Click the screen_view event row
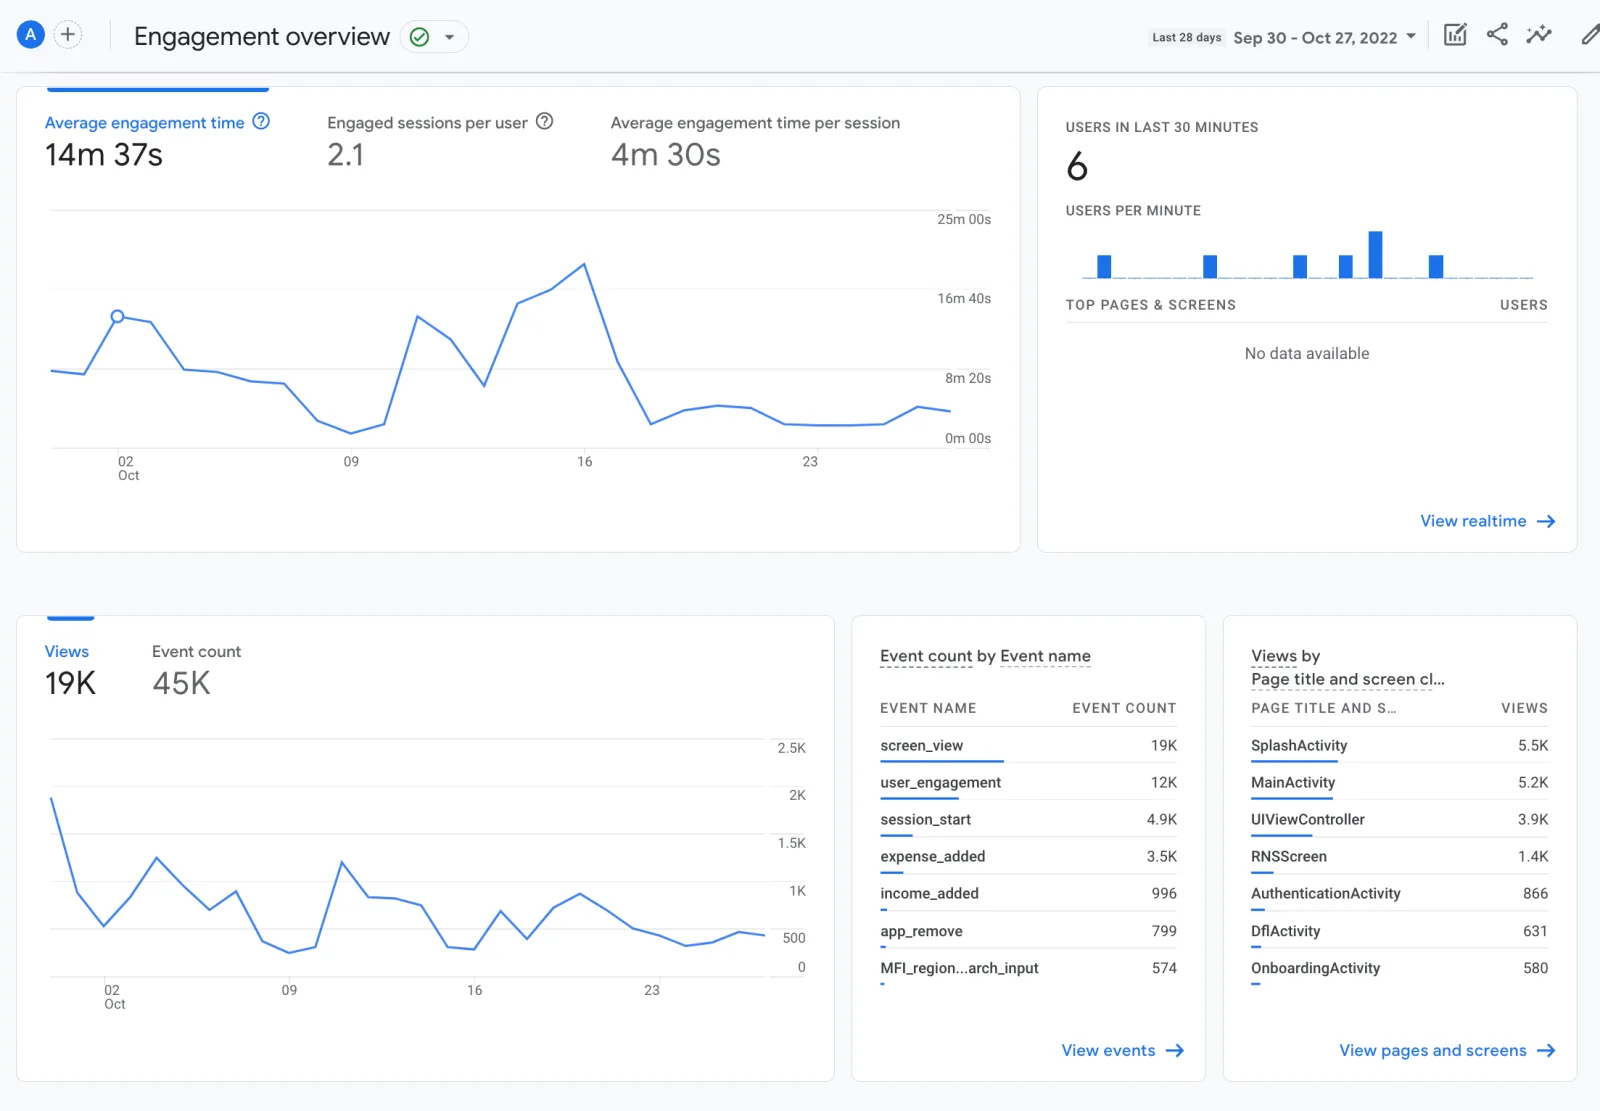 click(1028, 746)
